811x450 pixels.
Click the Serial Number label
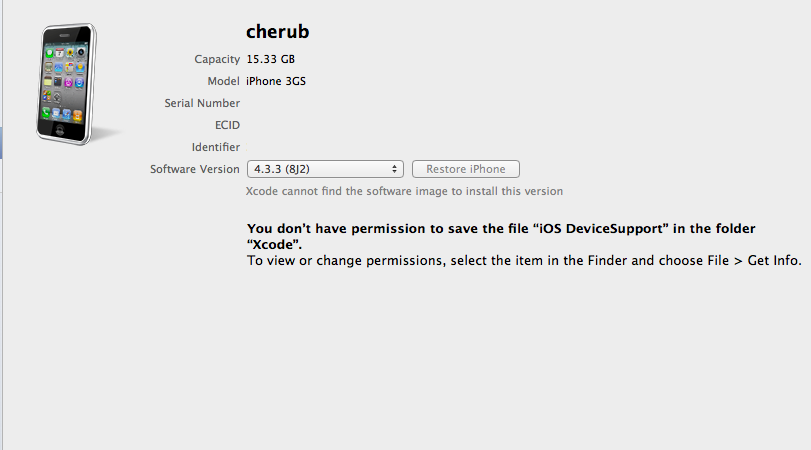pos(202,103)
